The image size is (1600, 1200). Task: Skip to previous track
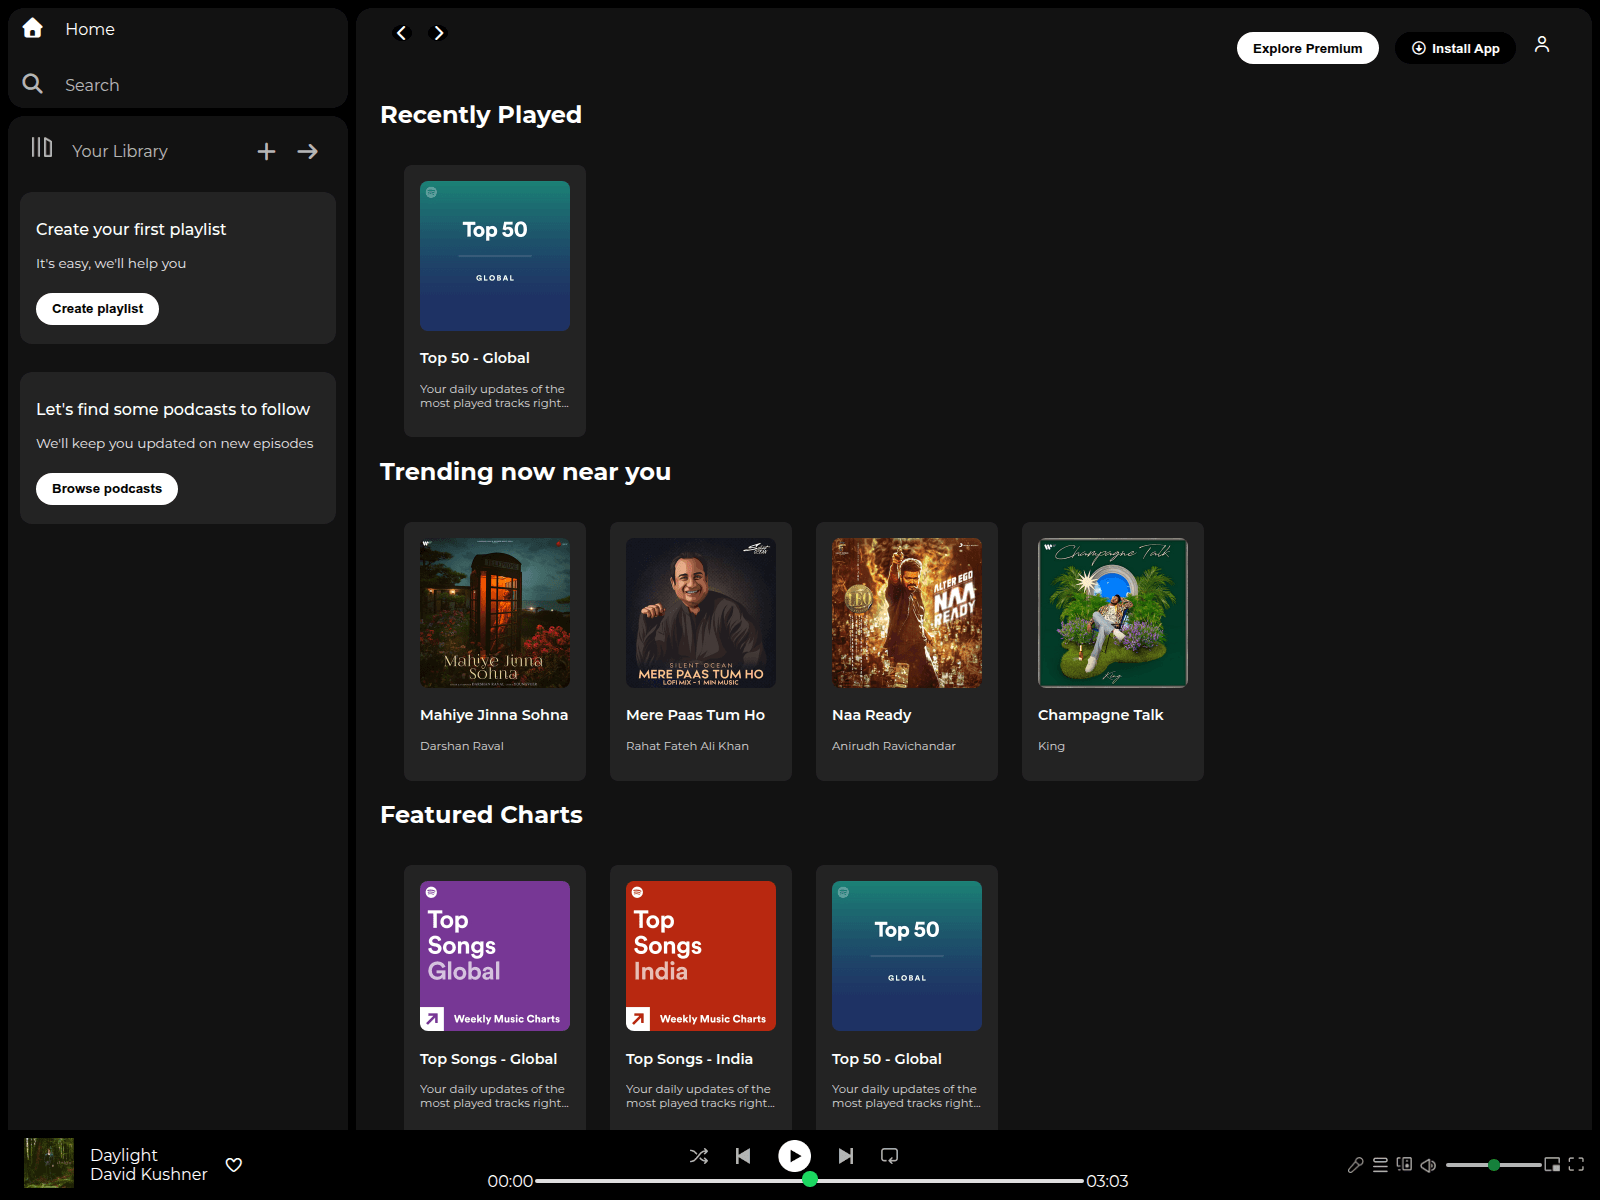pos(743,1156)
